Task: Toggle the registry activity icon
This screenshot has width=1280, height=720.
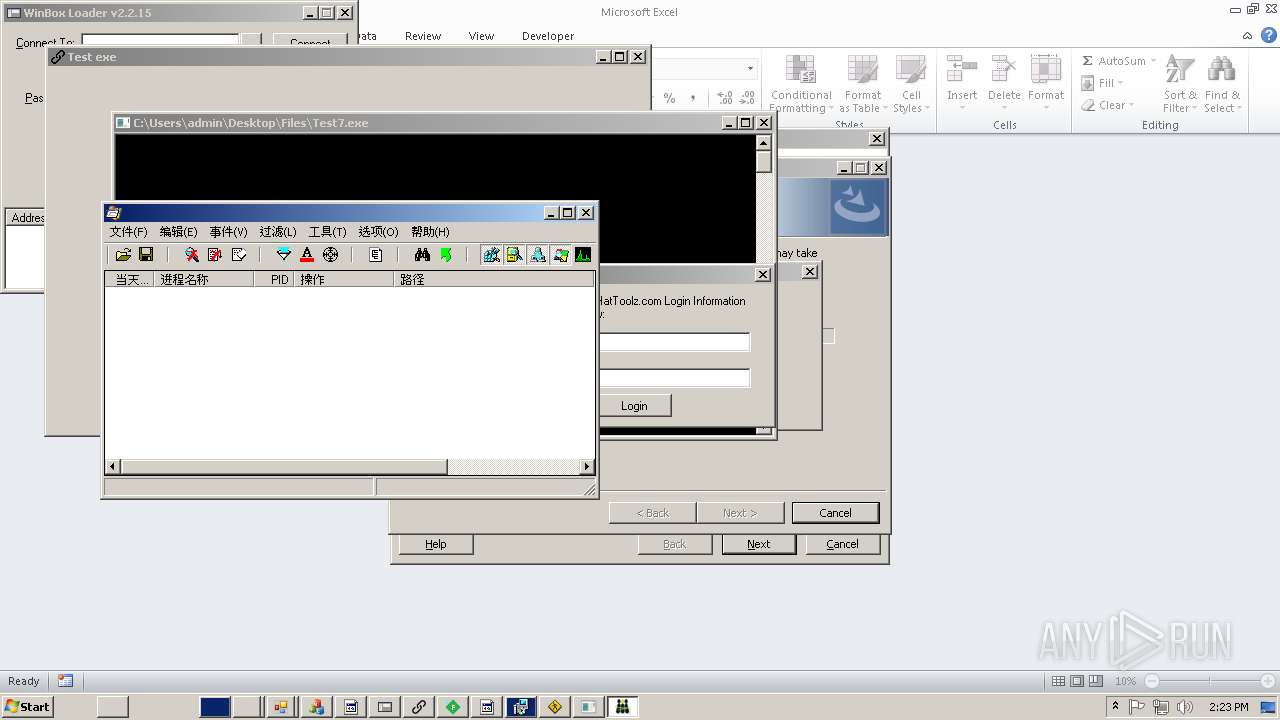Action: click(x=491, y=255)
